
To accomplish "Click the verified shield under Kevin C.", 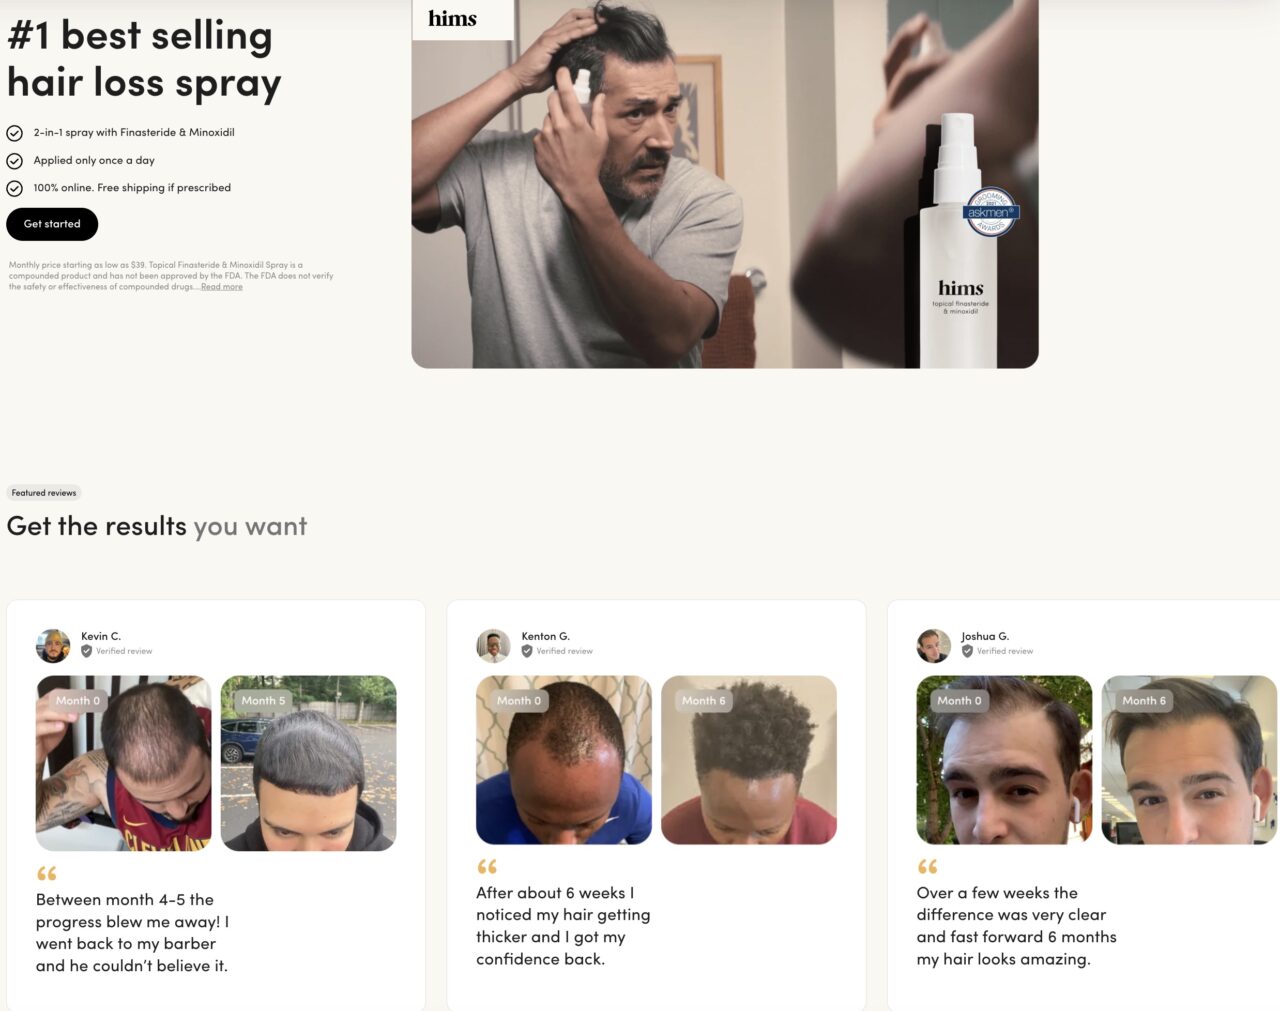I will click(87, 651).
